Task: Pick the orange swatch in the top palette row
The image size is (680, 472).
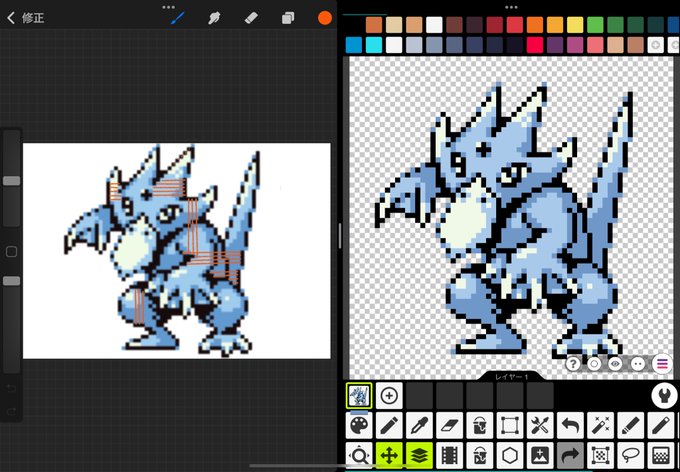Action: click(x=535, y=25)
